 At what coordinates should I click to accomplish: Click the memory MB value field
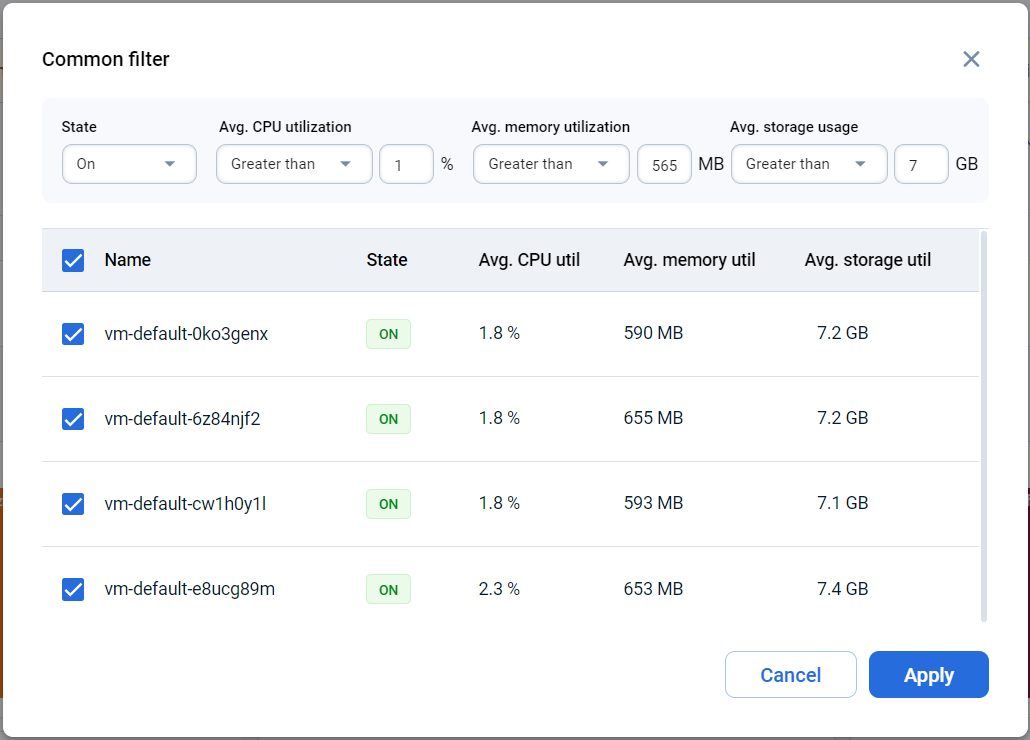pyautogui.click(x=664, y=164)
